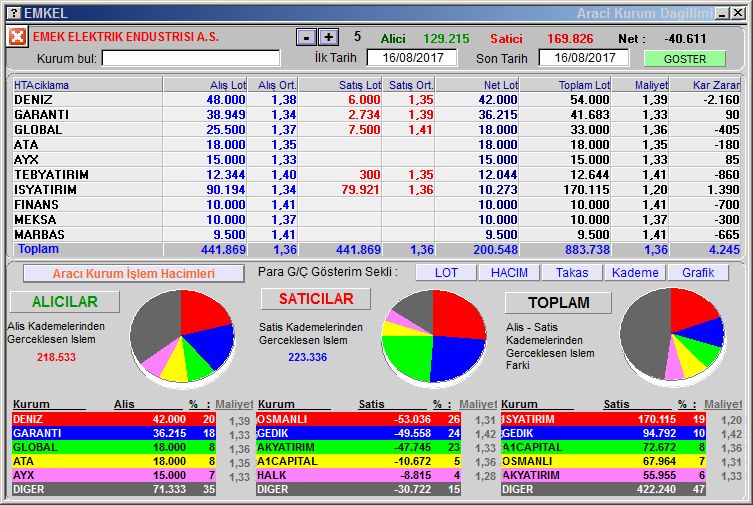
Task: Select the MARBAS row
Action: tap(376, 234)
